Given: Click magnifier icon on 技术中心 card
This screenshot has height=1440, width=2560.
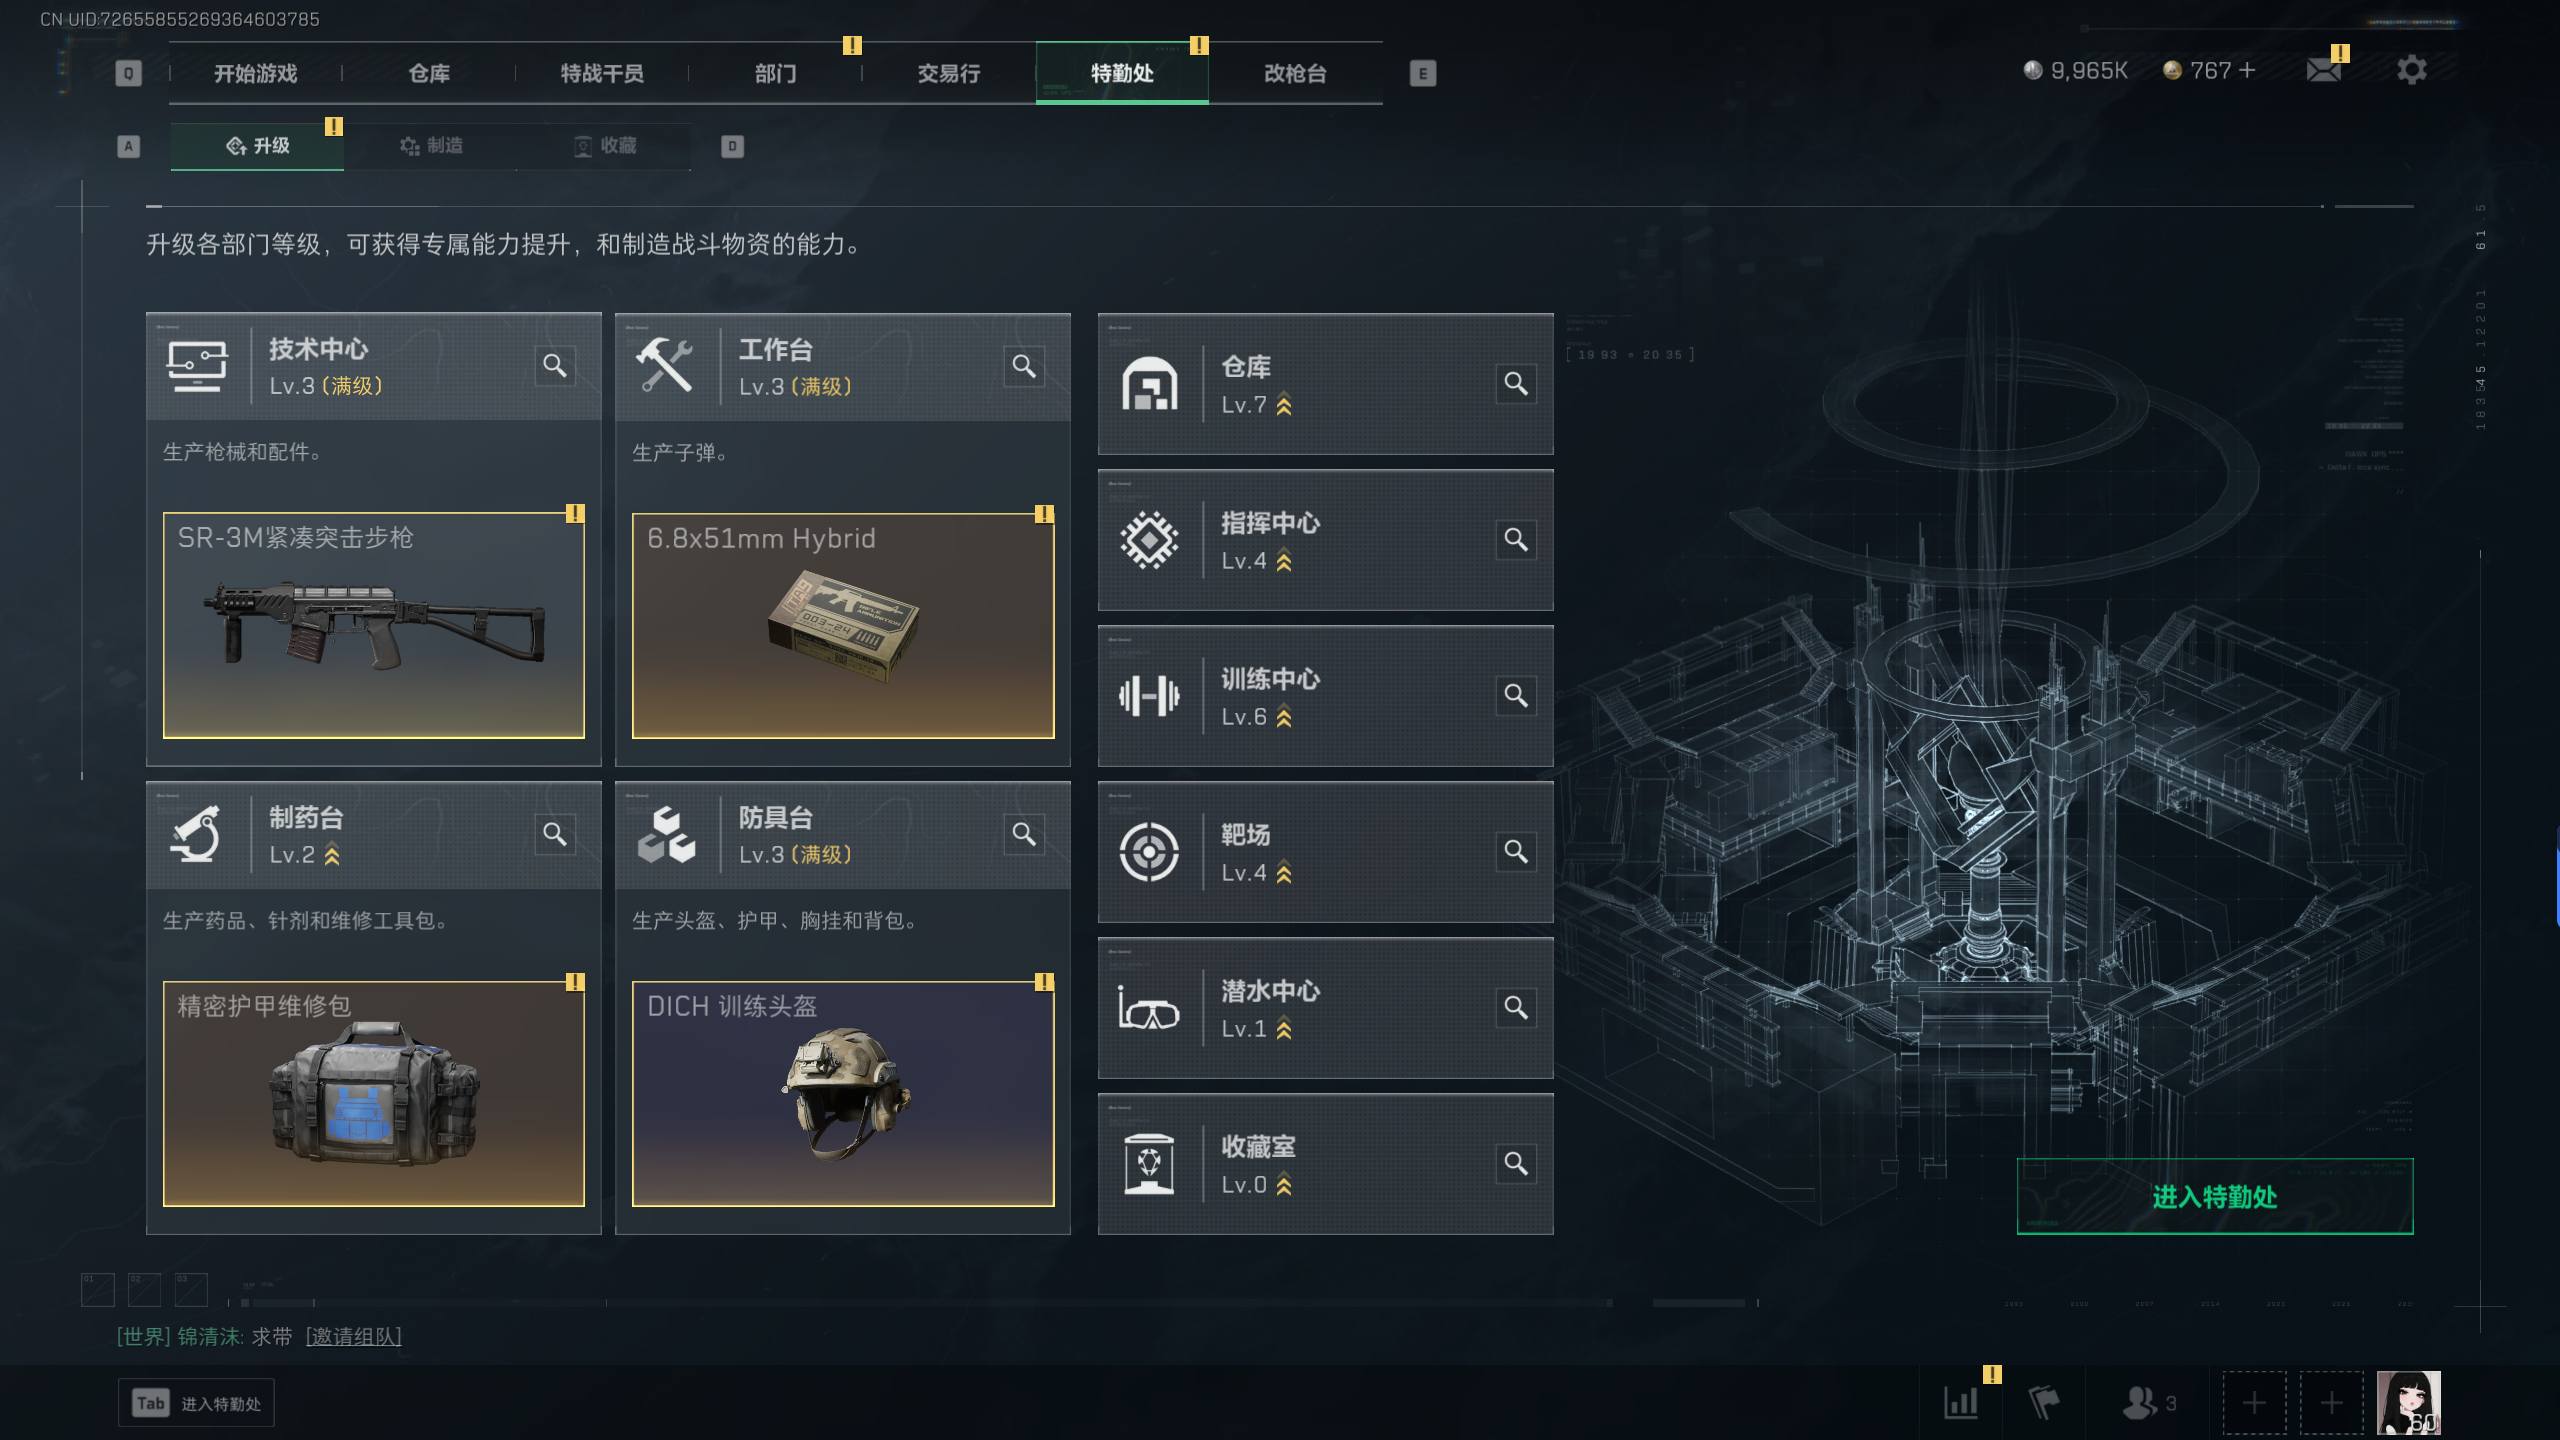Looking at the screenshot, I should point(554,366).
